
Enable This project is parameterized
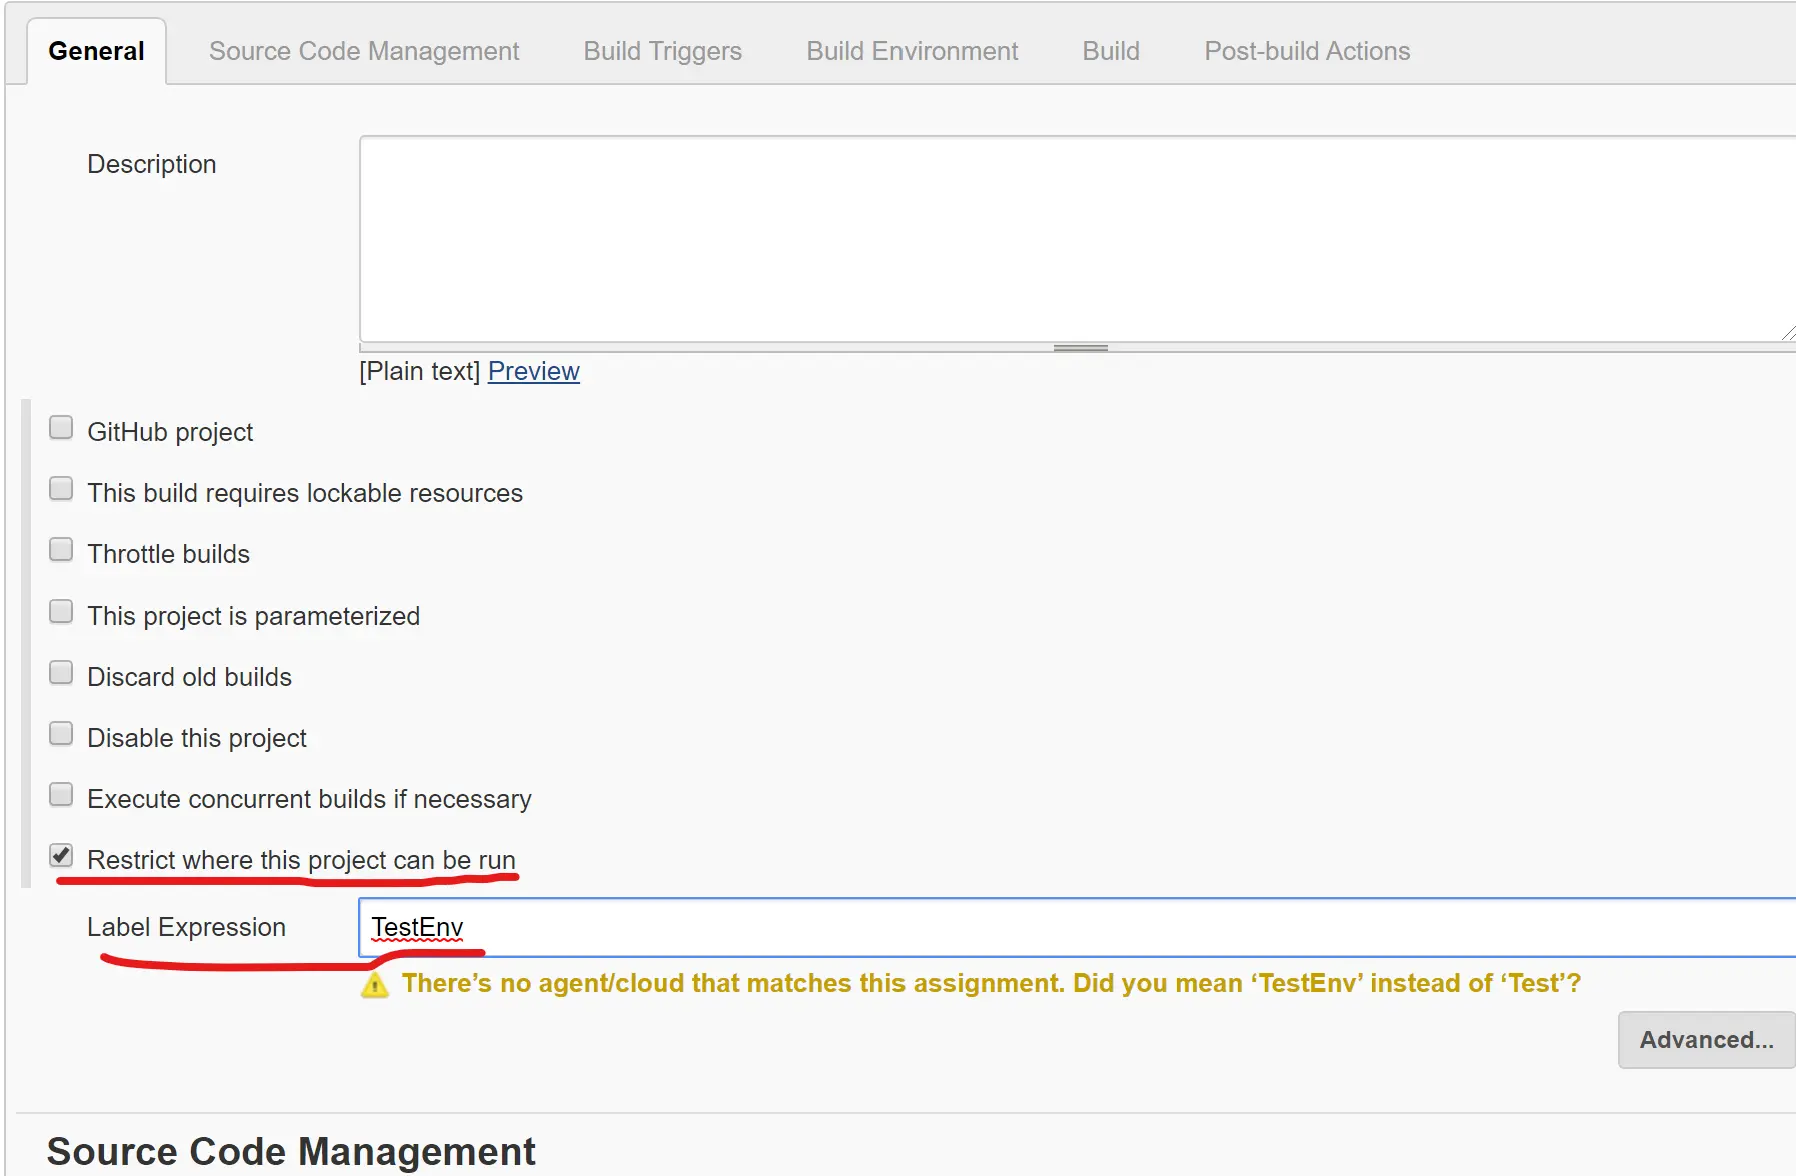click(61, 612)
